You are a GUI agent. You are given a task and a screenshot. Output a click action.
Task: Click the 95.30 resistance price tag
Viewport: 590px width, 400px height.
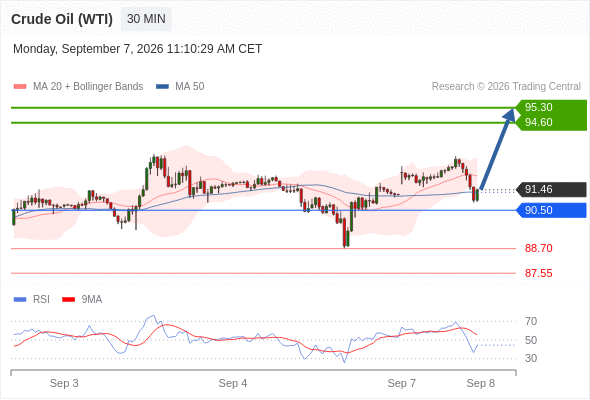point(551,107)
